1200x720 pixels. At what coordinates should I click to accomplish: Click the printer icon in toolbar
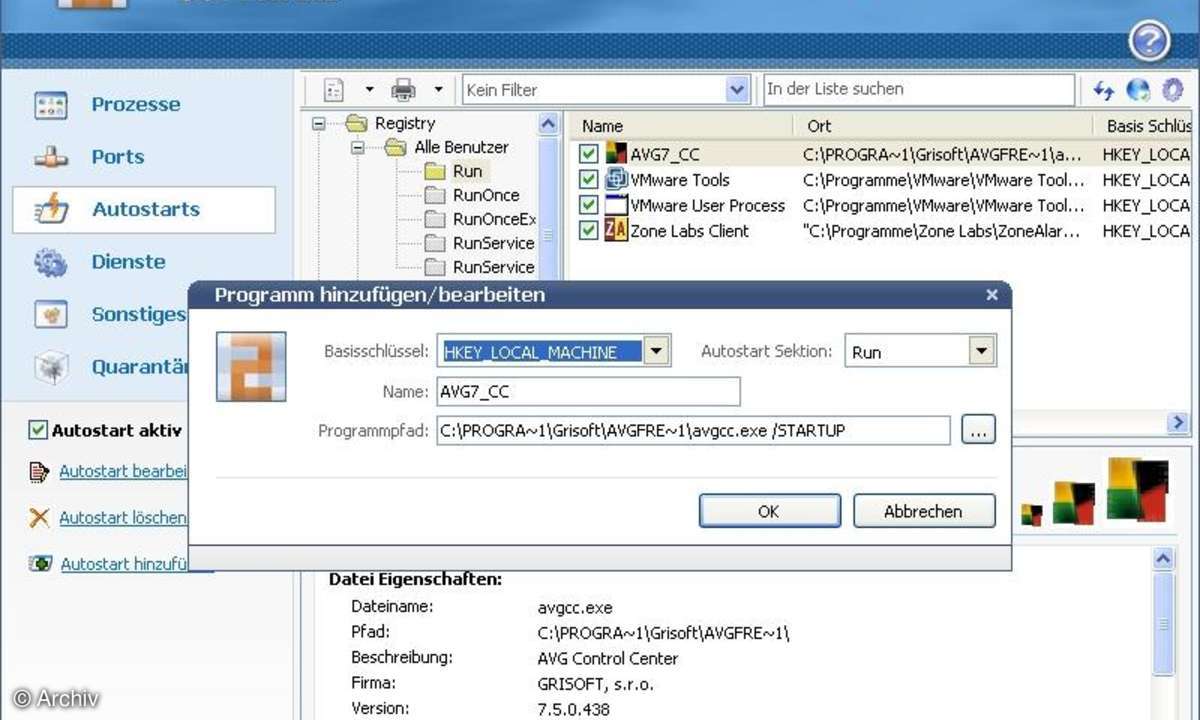(403, 90)
